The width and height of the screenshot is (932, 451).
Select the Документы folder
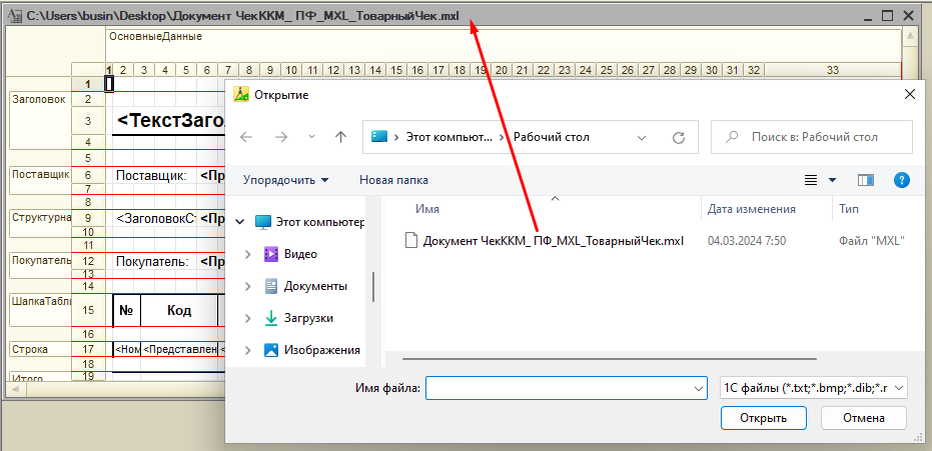[316, 286]
